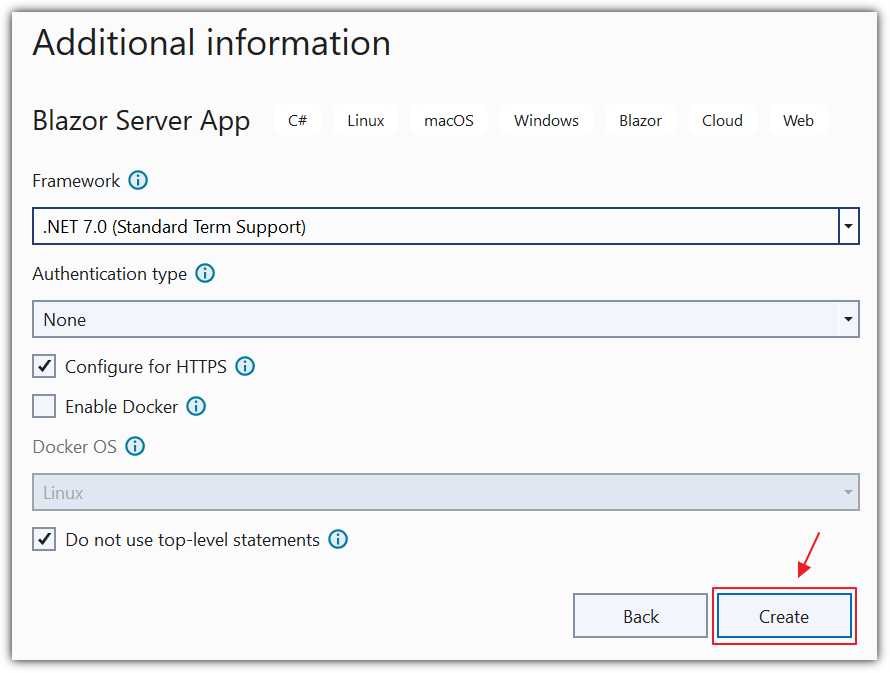Uncheck Do not use top-level statements

point(43,539)
